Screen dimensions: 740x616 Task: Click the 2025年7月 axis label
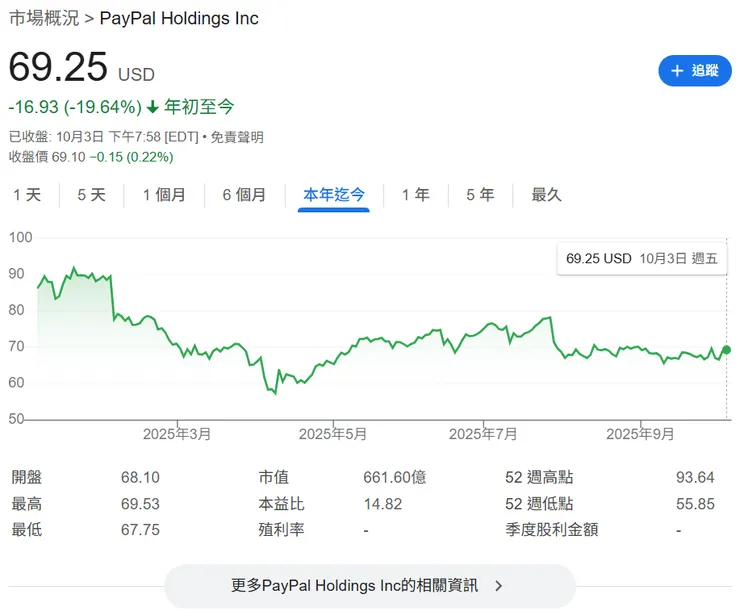[x=483, y=434]
